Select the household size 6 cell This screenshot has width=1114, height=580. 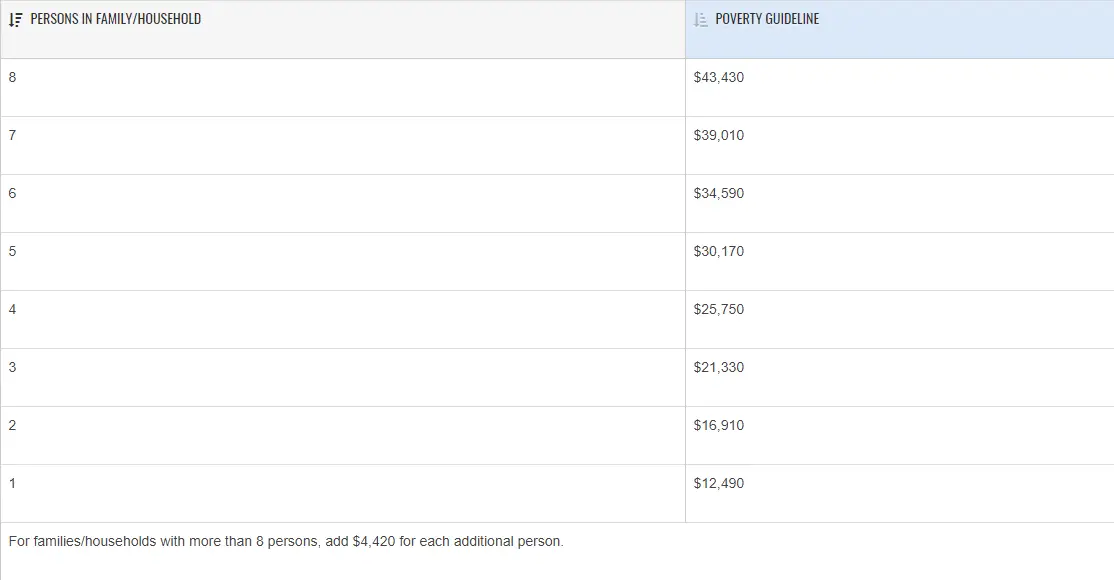point(12,194)
